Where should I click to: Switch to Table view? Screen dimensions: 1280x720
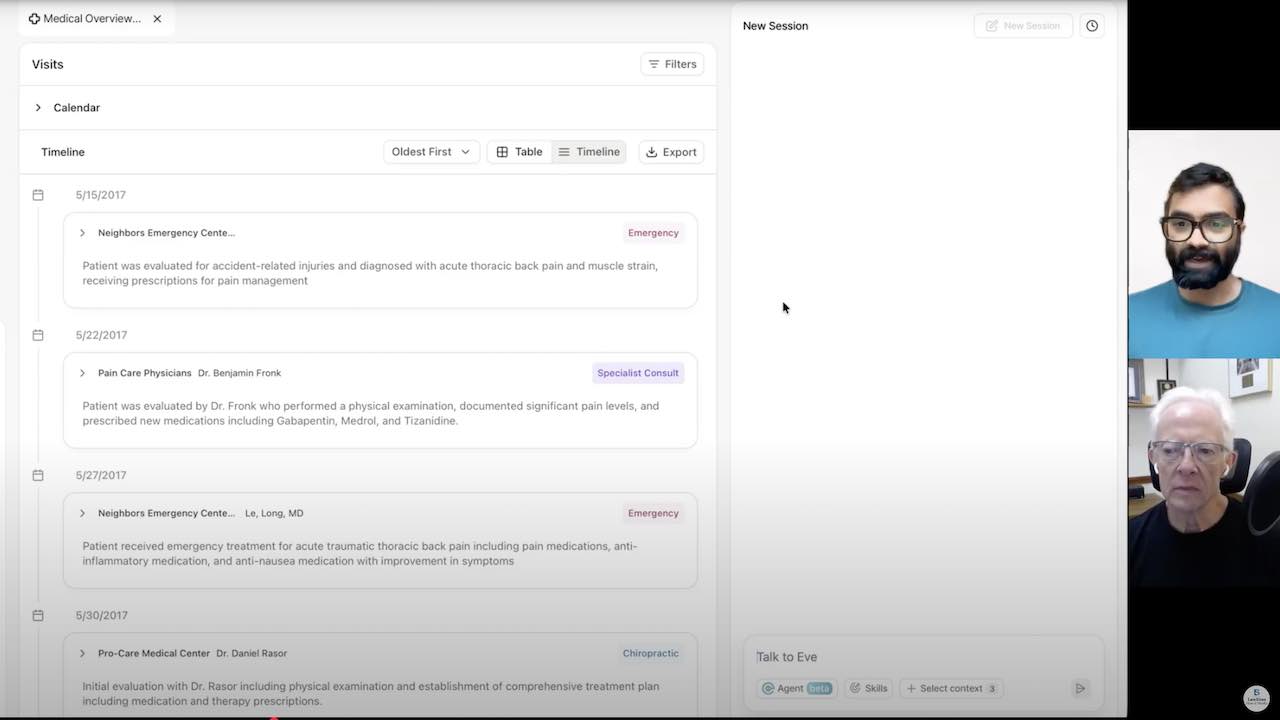tap(519, 152)
